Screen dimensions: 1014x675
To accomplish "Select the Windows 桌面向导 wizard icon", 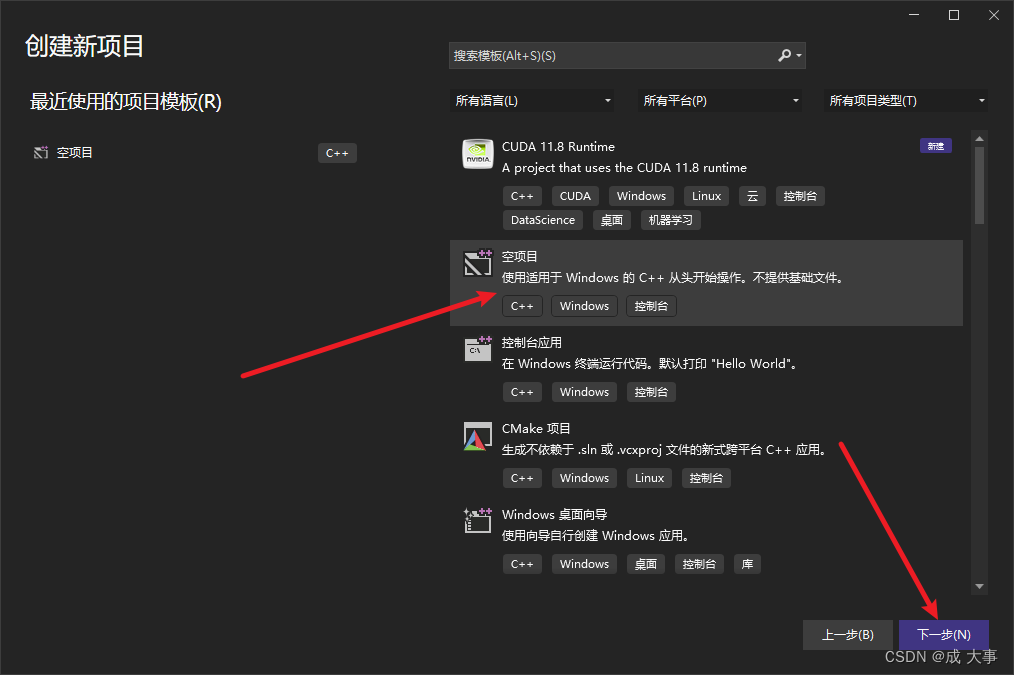I will (x=477, y=521).
